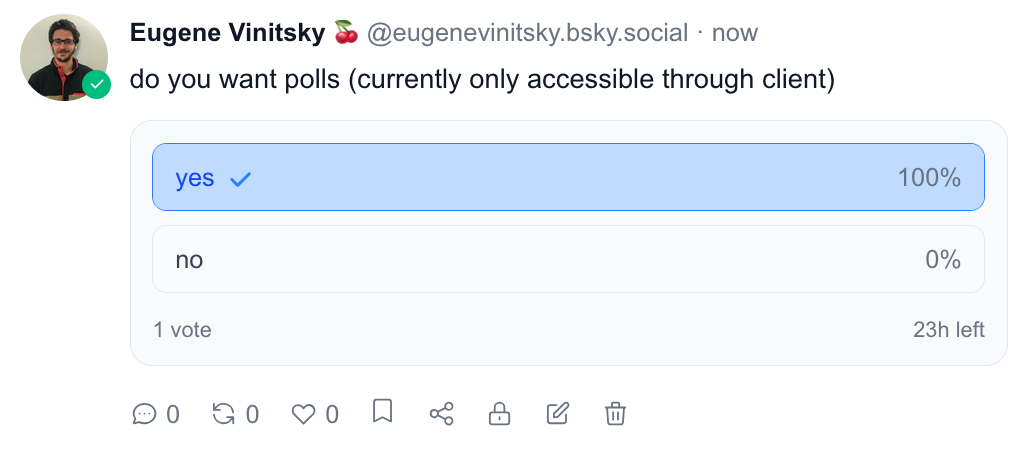Like the post with the heart icon
1030x456 pixels.
(x=303, y=413)
